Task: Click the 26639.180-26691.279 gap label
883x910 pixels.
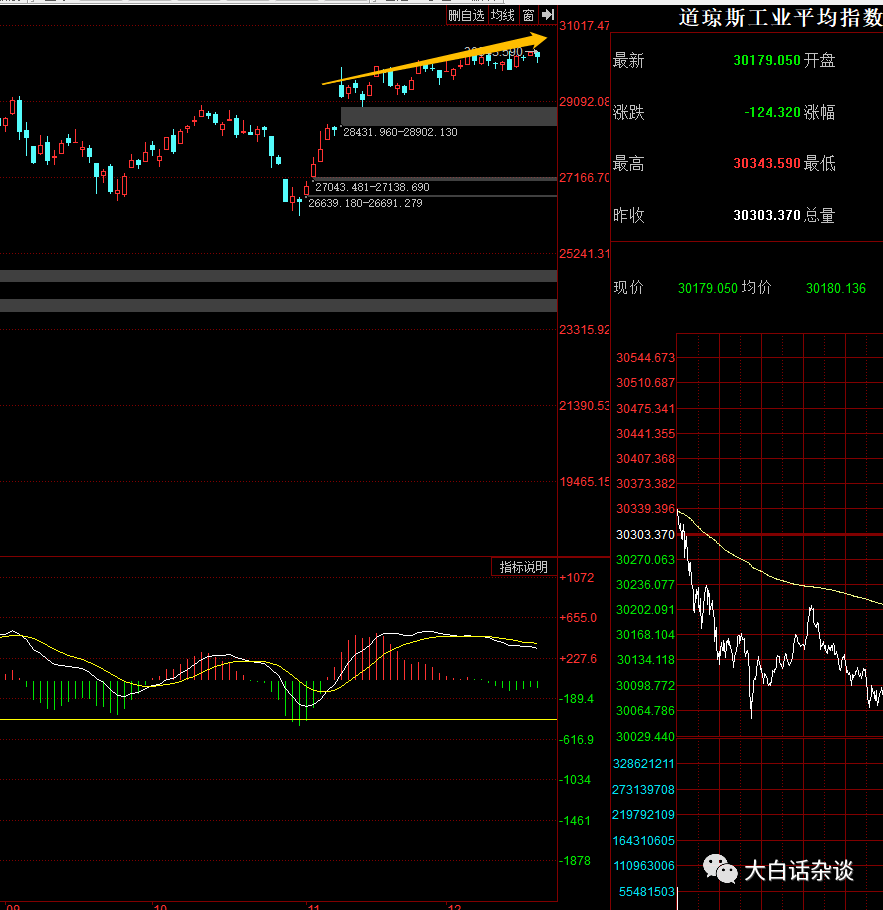Action: [x=365, y=203]
